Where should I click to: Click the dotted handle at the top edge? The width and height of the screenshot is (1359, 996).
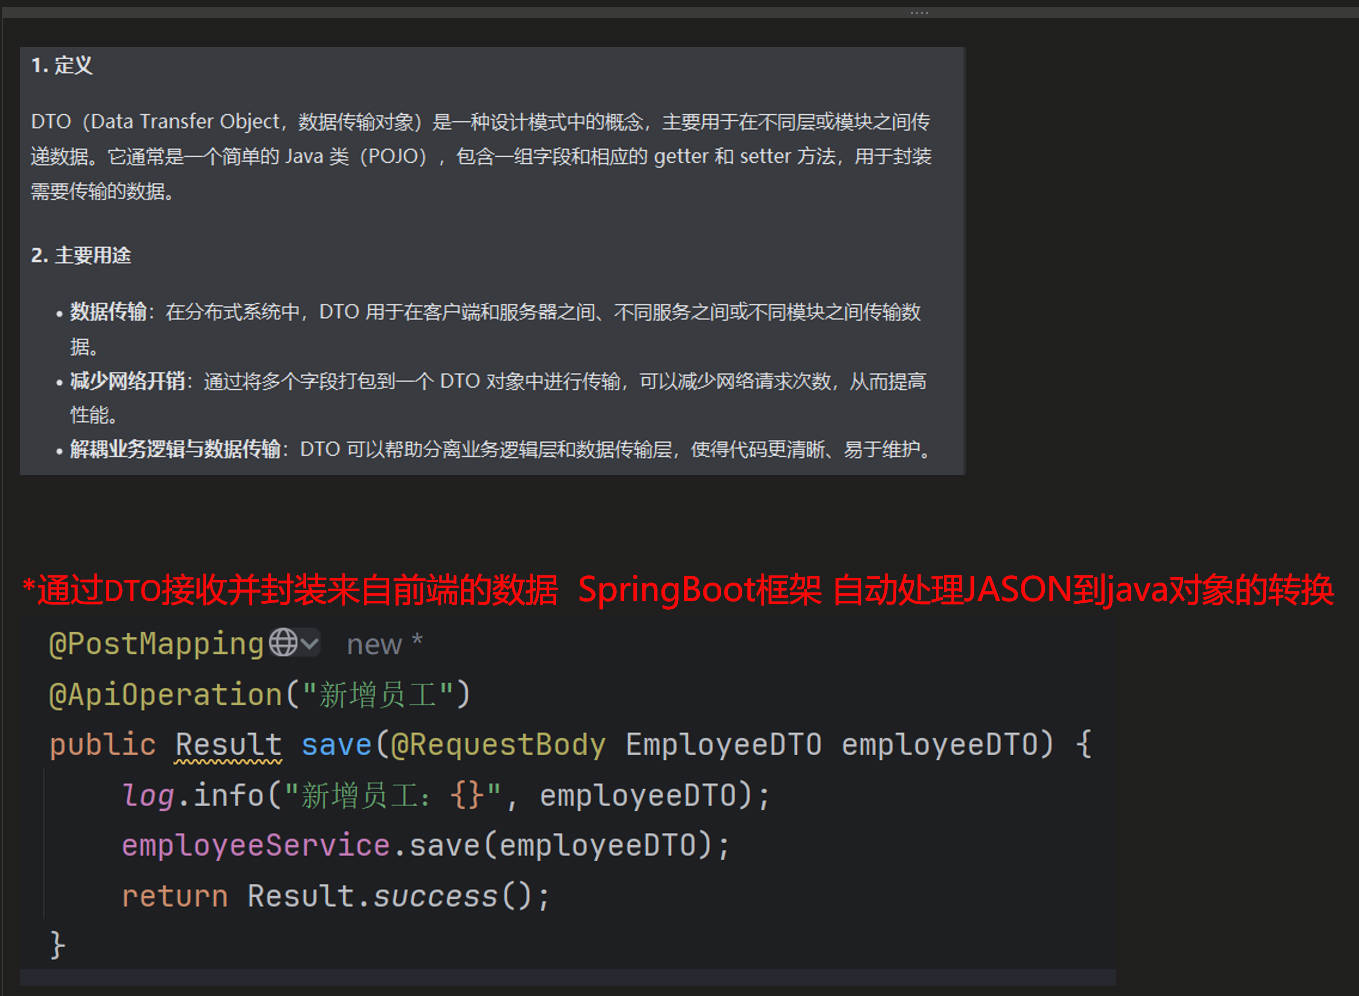pos(919,12)
